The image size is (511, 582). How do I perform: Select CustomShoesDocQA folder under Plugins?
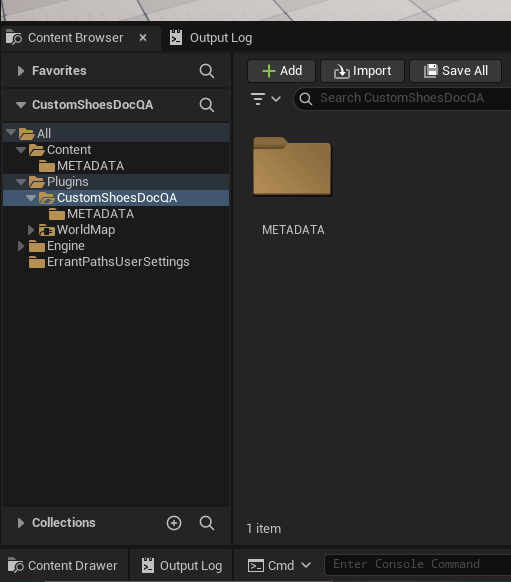[116, 197]
